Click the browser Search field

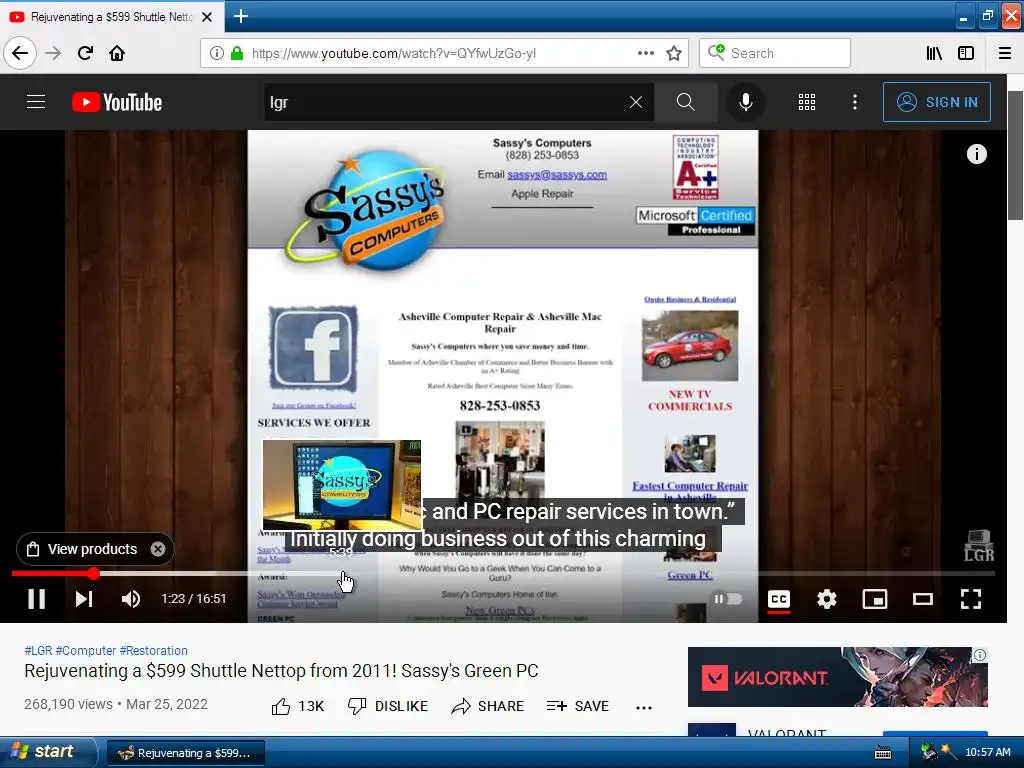pos(775,54)
